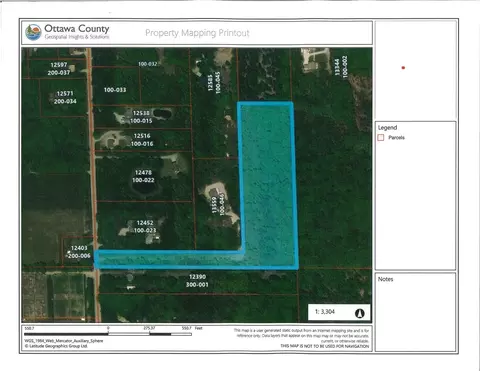Select parcel label "12571"
480x371 pixels.
coord(65,94)
